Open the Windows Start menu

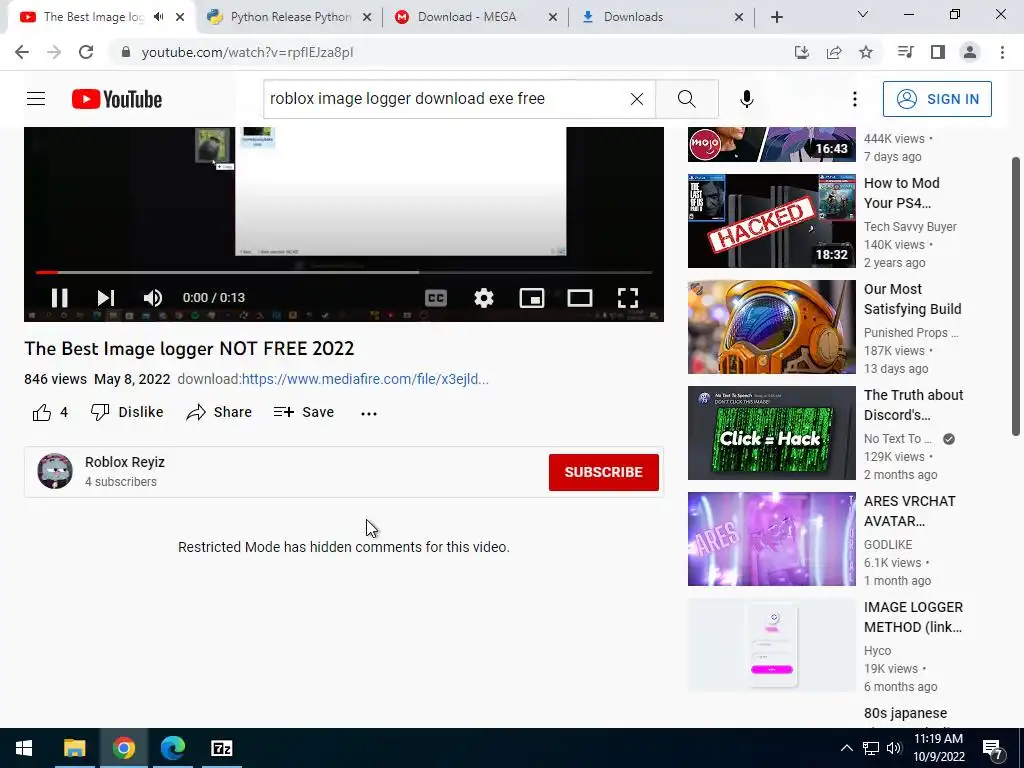(24, 748)
